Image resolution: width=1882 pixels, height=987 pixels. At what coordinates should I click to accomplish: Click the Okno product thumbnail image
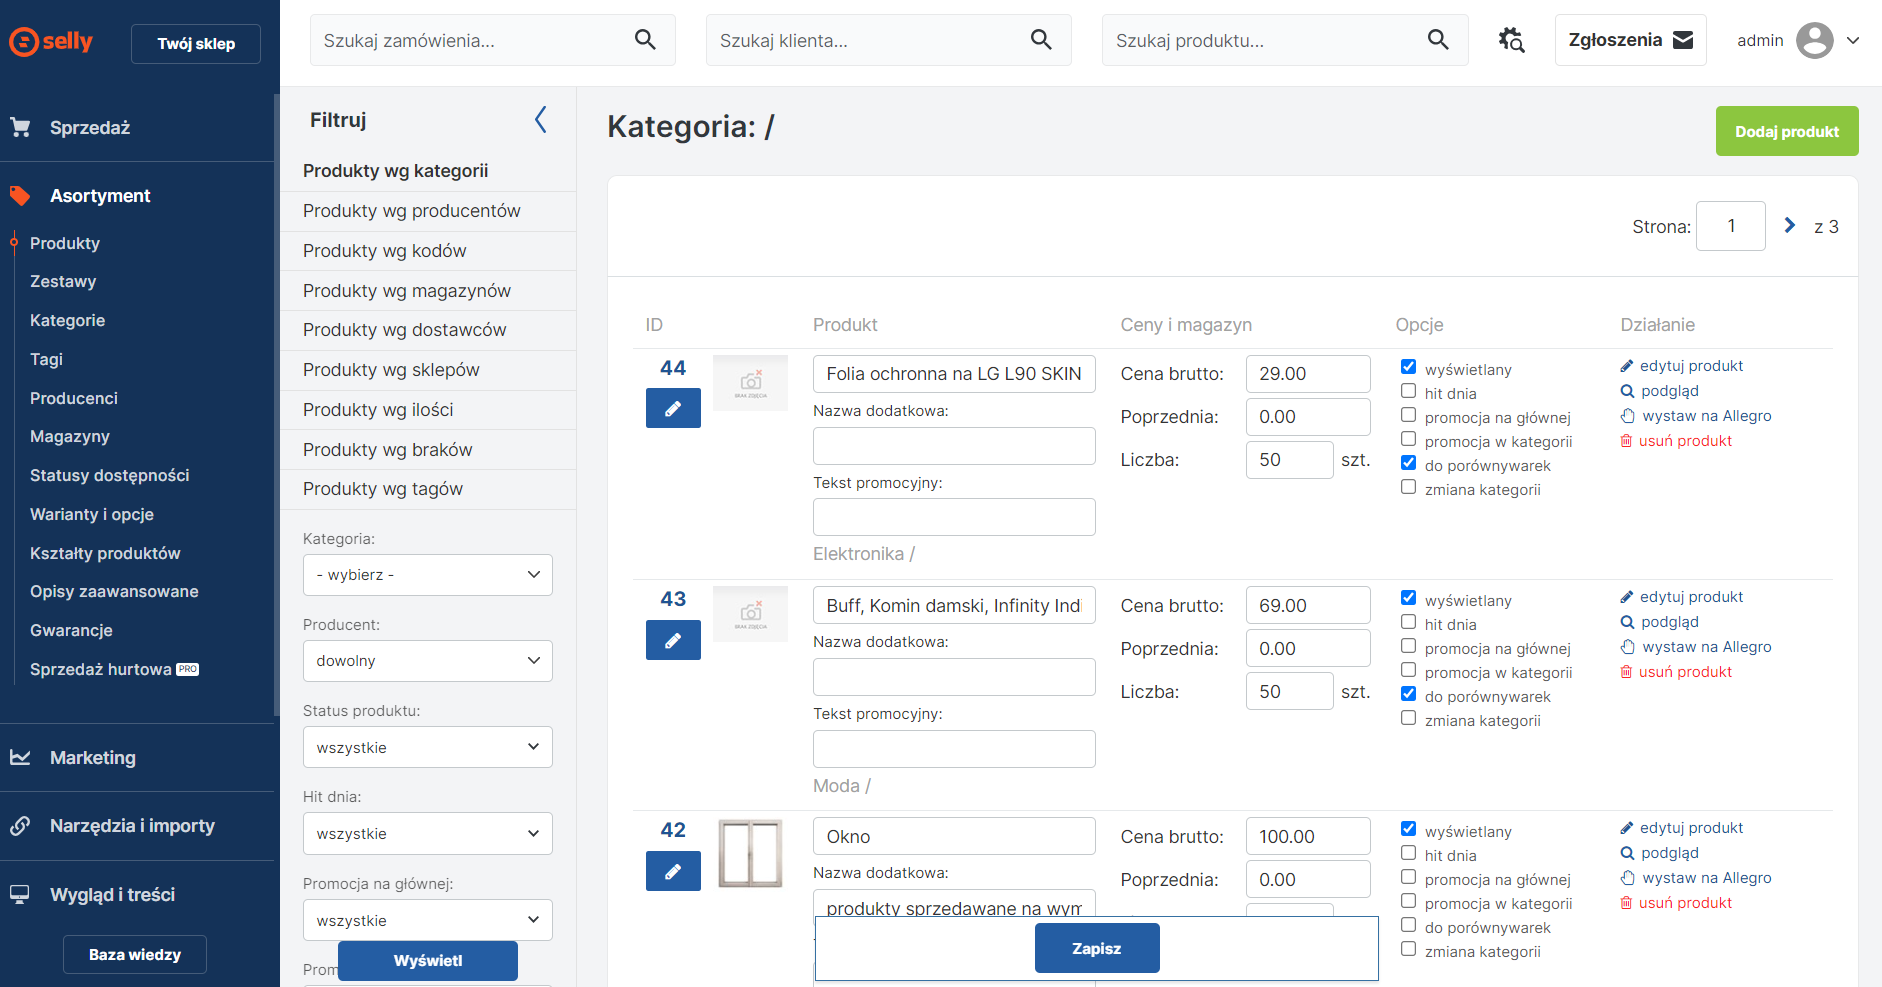pos(750,853)
